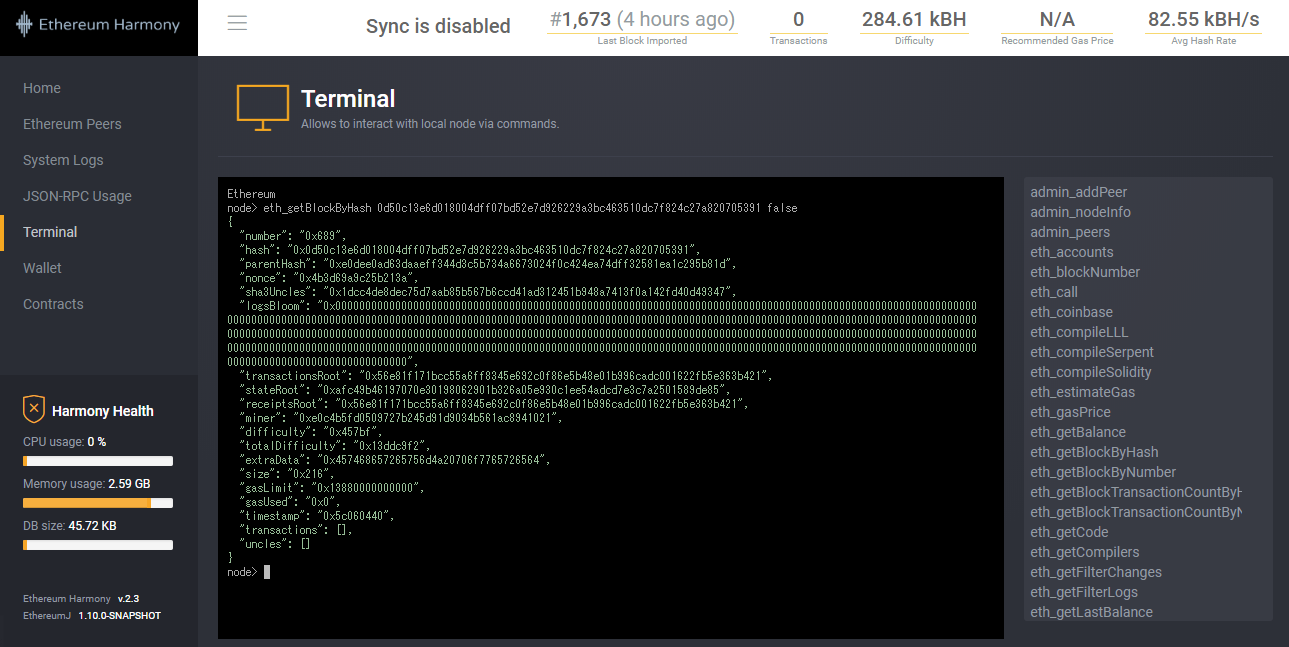The height and width of the screenshot is (647, 1289).
Task: Choose eth_compileLLL command
Action: click(1079, 332)
